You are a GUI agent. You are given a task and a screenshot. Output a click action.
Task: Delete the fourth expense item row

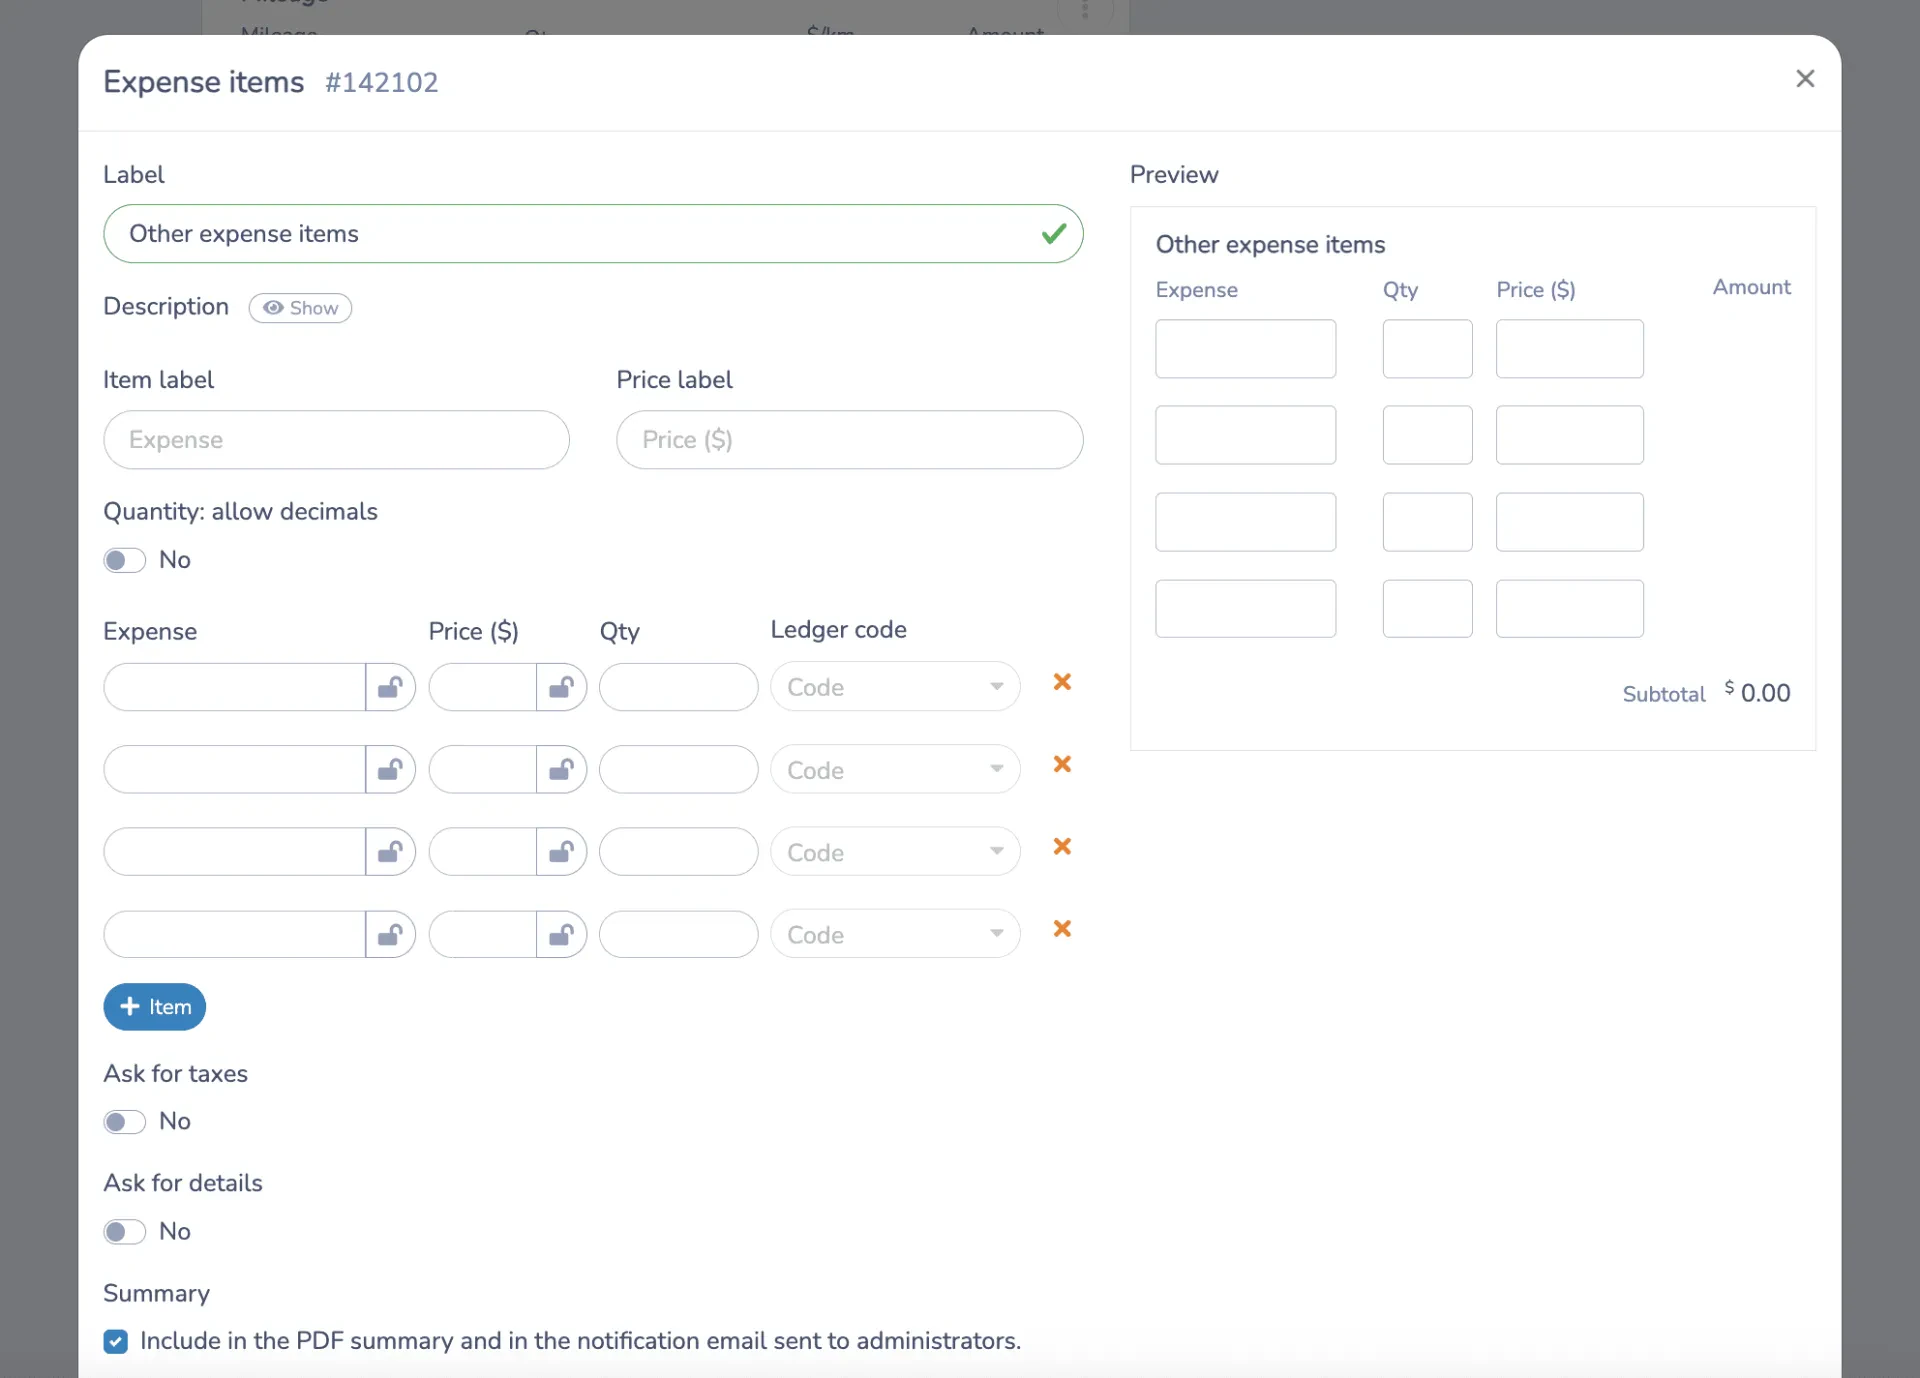pos(1062,929)
